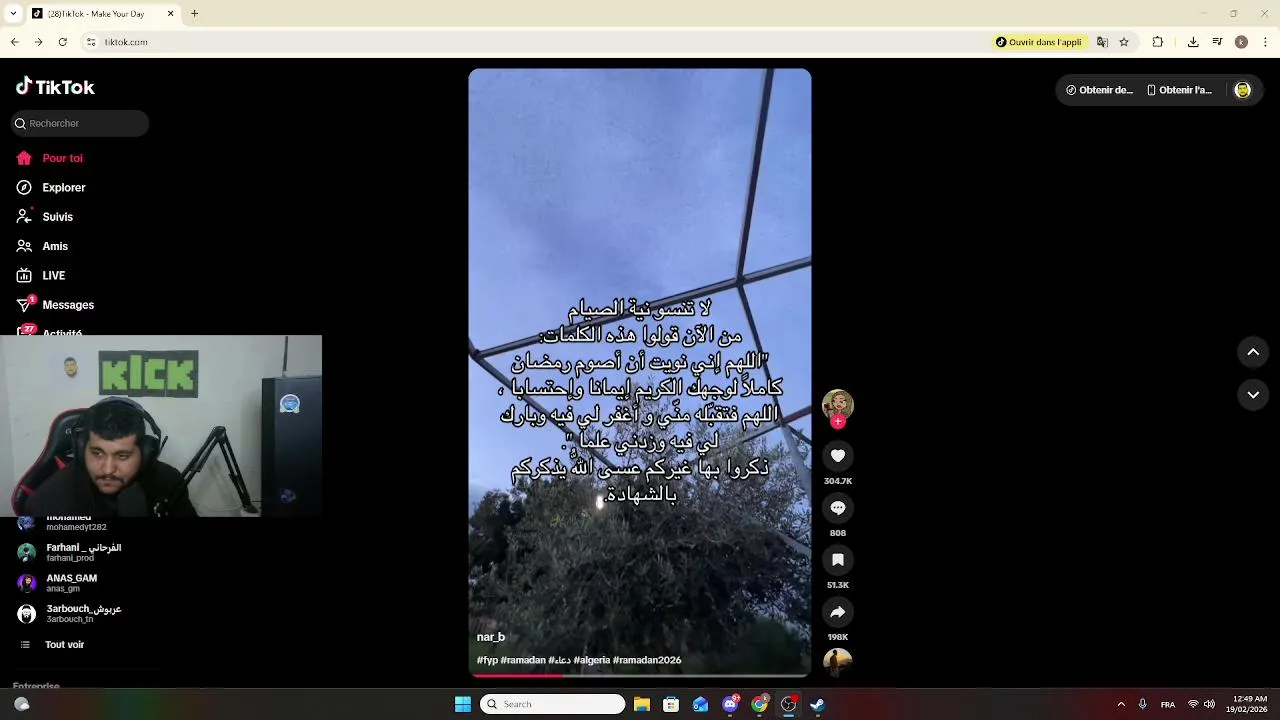Open the #ramadan2026 hashtag
This screenshot has width=1280, height=720.
[x=647, y=660]
